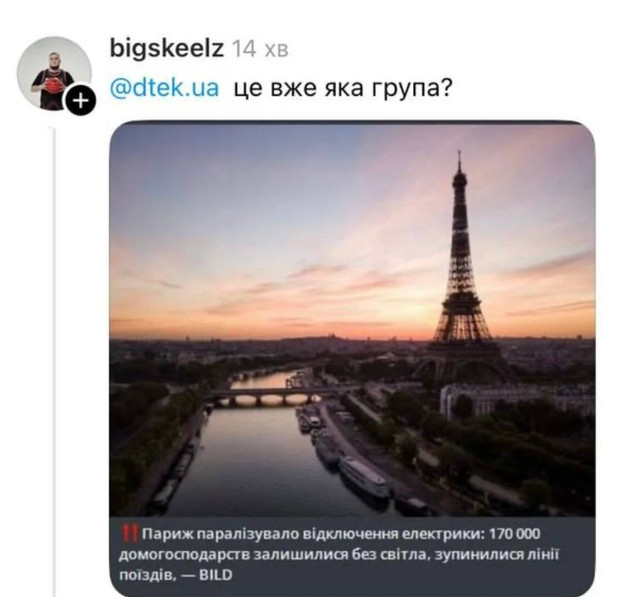Click the tree-lined left riverbank
Screen dimensions: 640x597
tap(150, 440)
